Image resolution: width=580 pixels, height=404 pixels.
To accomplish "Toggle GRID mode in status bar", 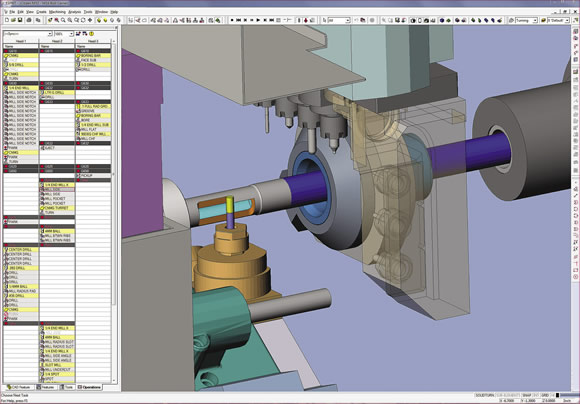I will pos(545,395).
